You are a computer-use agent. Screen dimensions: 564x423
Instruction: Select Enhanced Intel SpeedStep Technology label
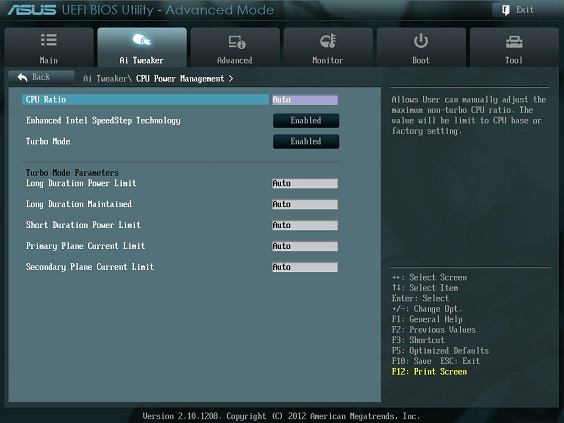pyautogui.click(x=103, y=120)
